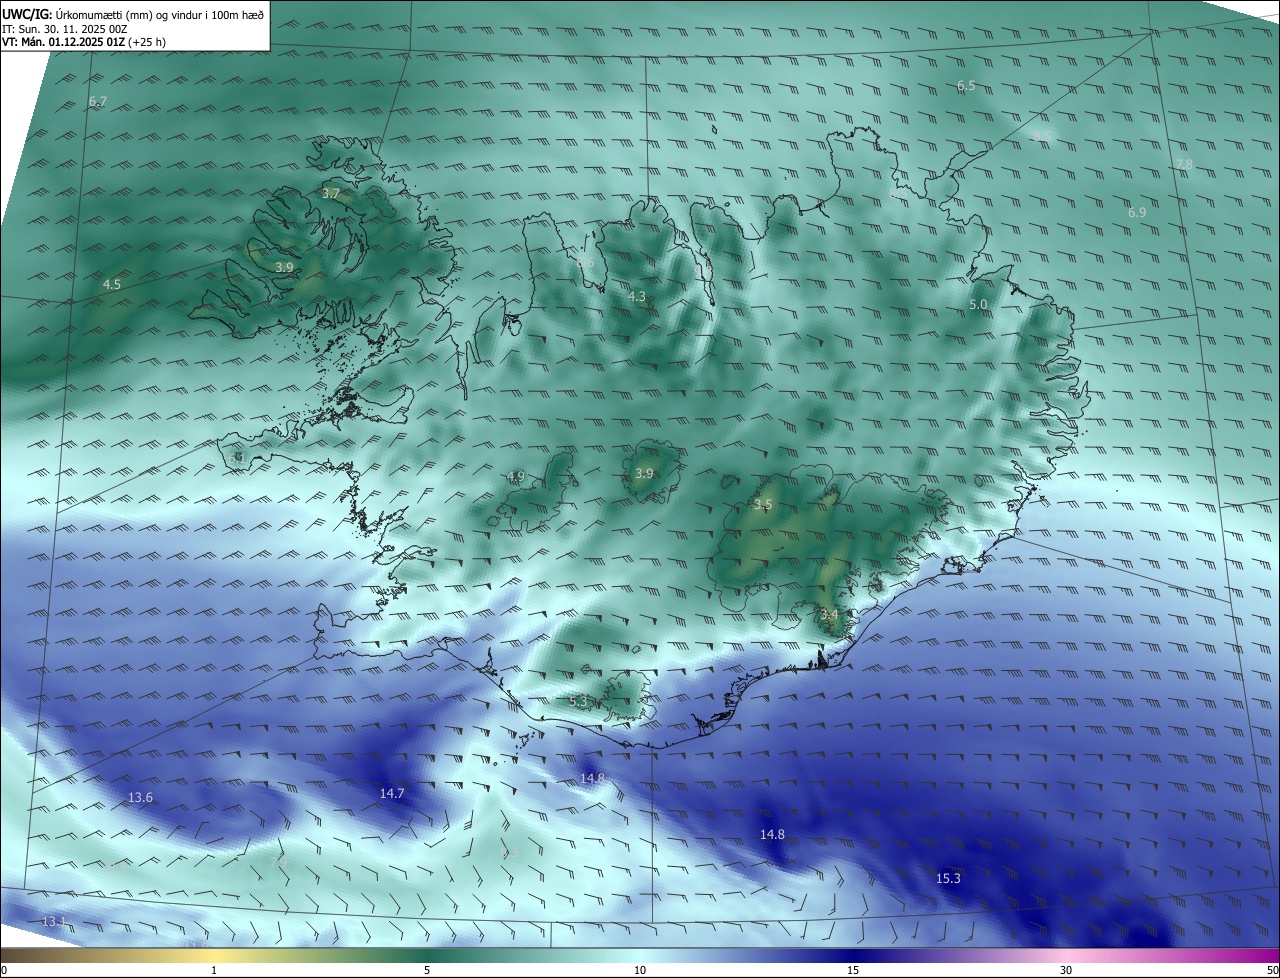
Task: Click the 6.7 precipitation value label
Action: [x=98, y=102]
